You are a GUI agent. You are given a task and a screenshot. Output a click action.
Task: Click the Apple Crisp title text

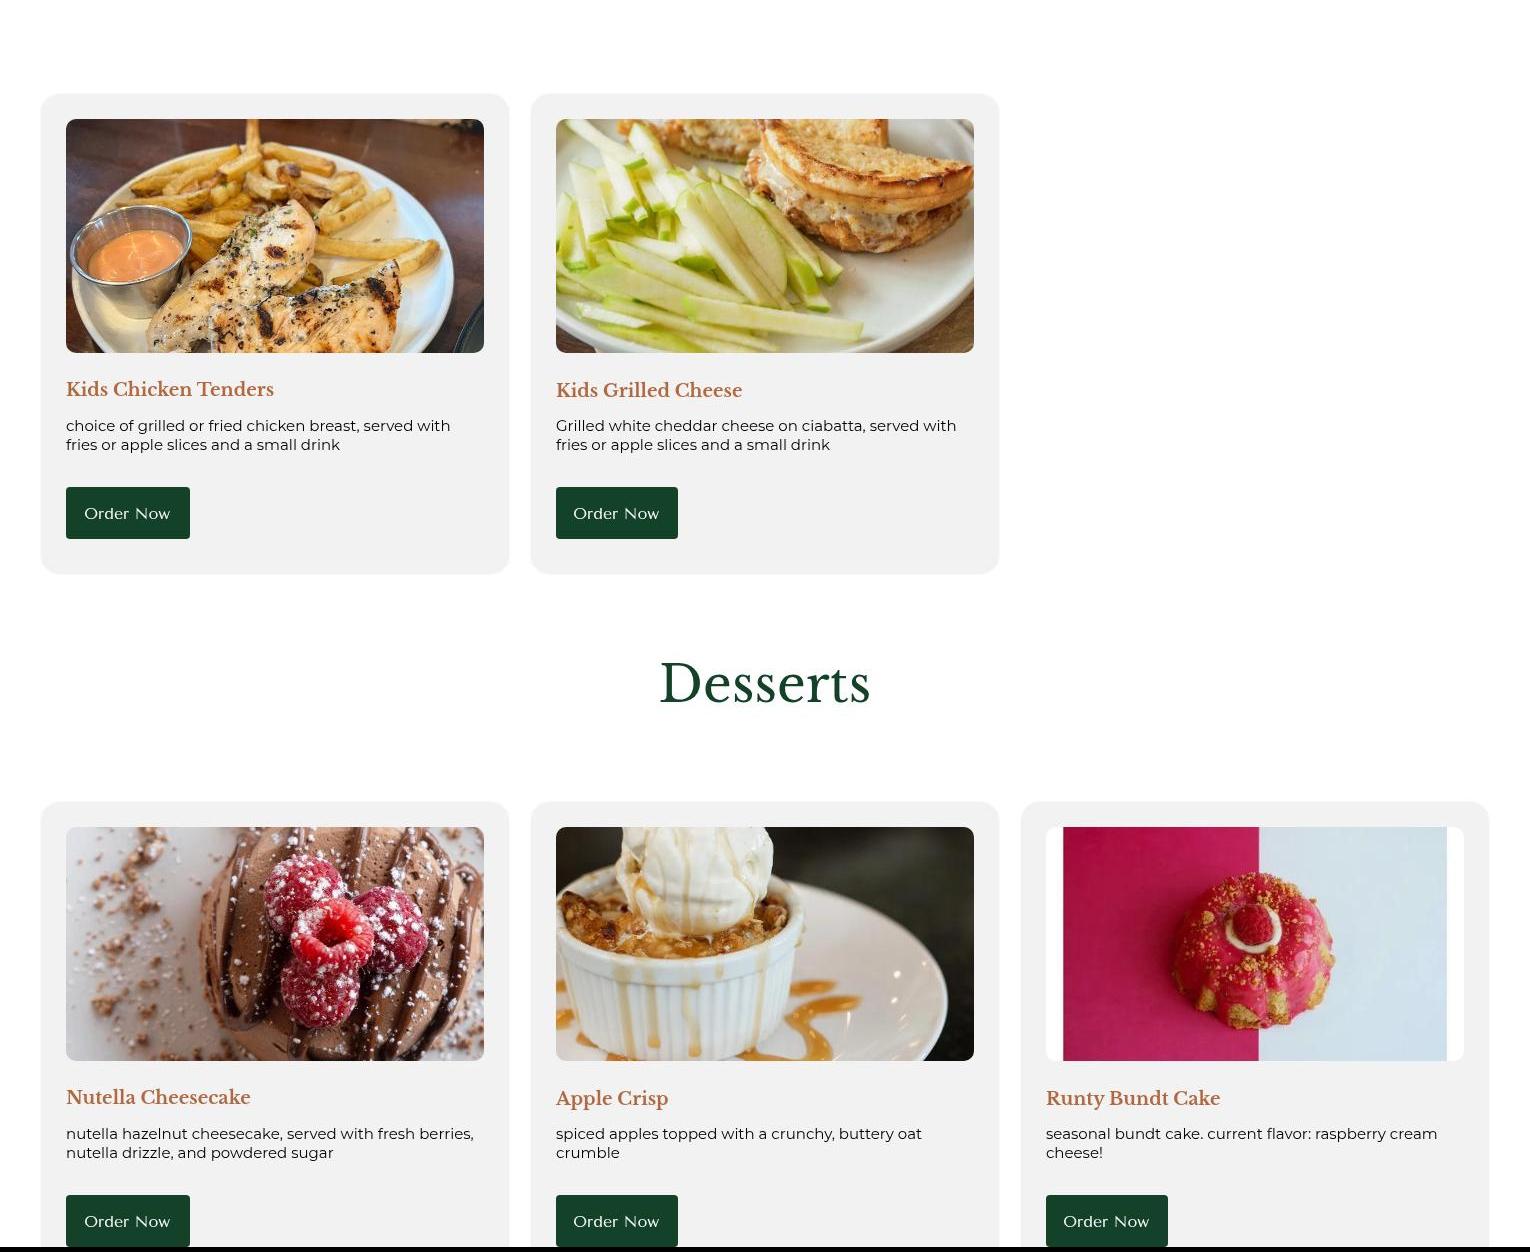pyautogui.click(x=612, y=1098)
